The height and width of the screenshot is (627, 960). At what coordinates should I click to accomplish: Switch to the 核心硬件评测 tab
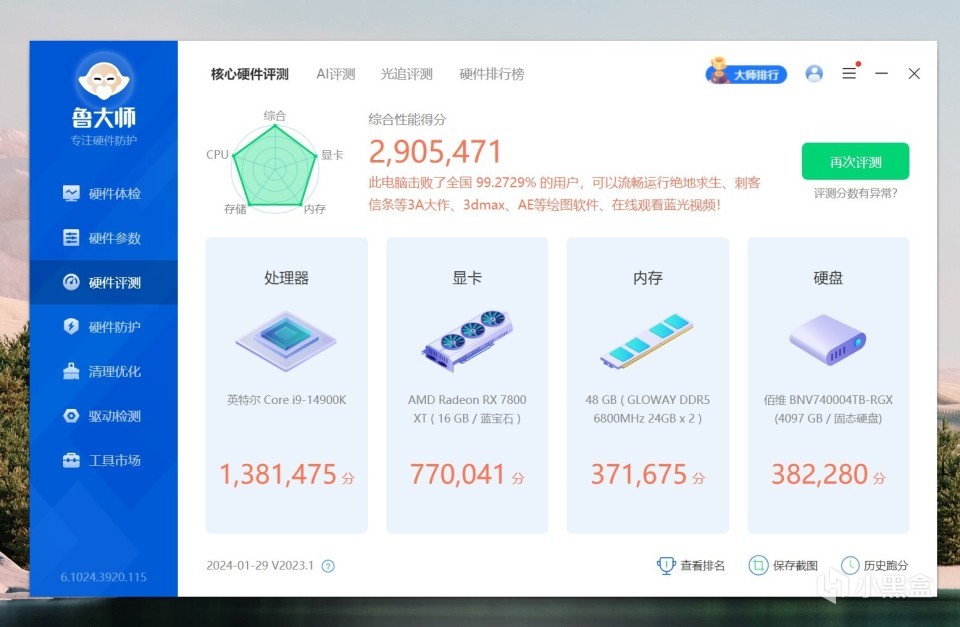250,74
